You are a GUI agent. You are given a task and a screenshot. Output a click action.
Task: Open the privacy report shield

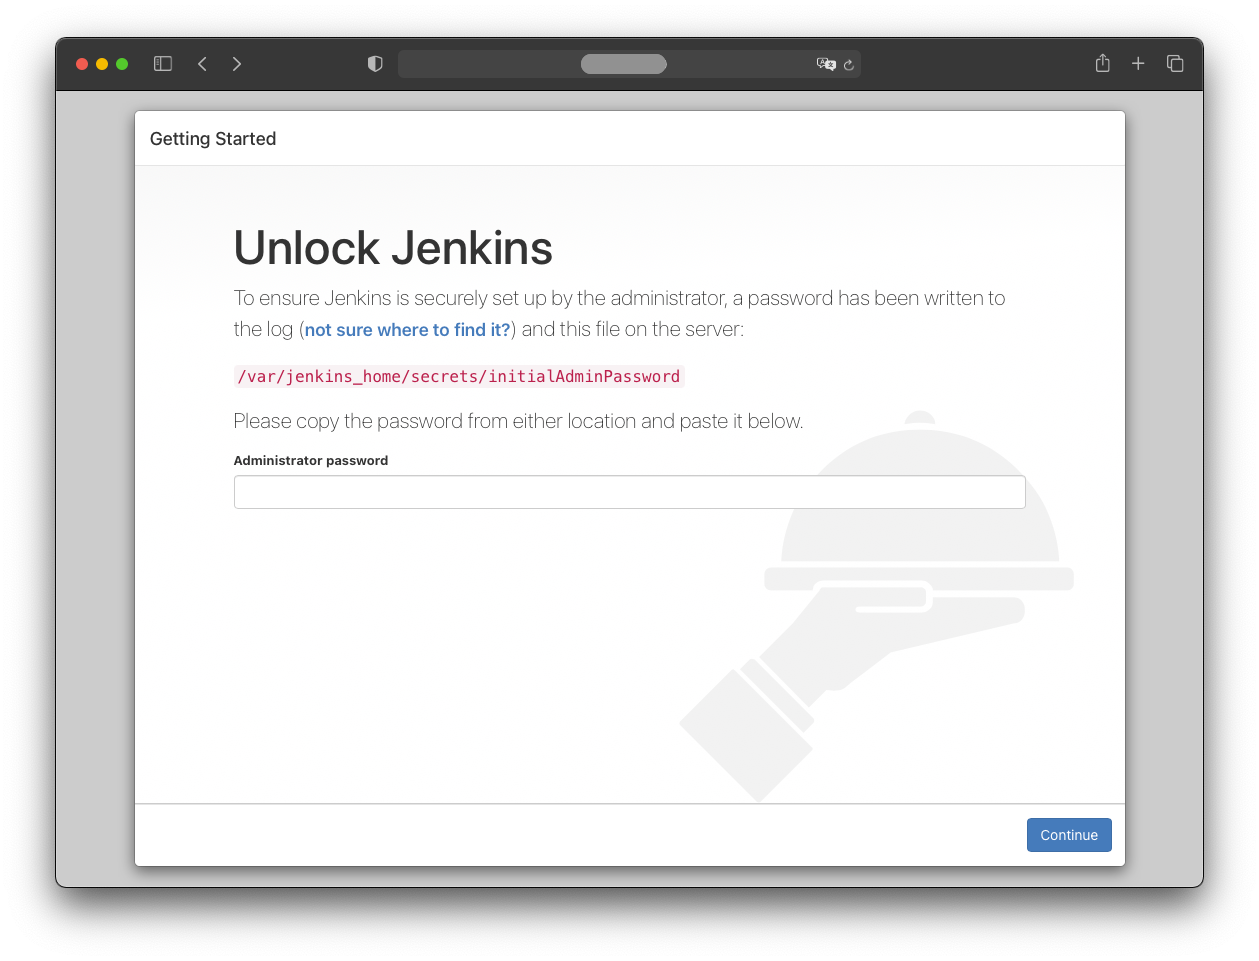coord(375,64)
